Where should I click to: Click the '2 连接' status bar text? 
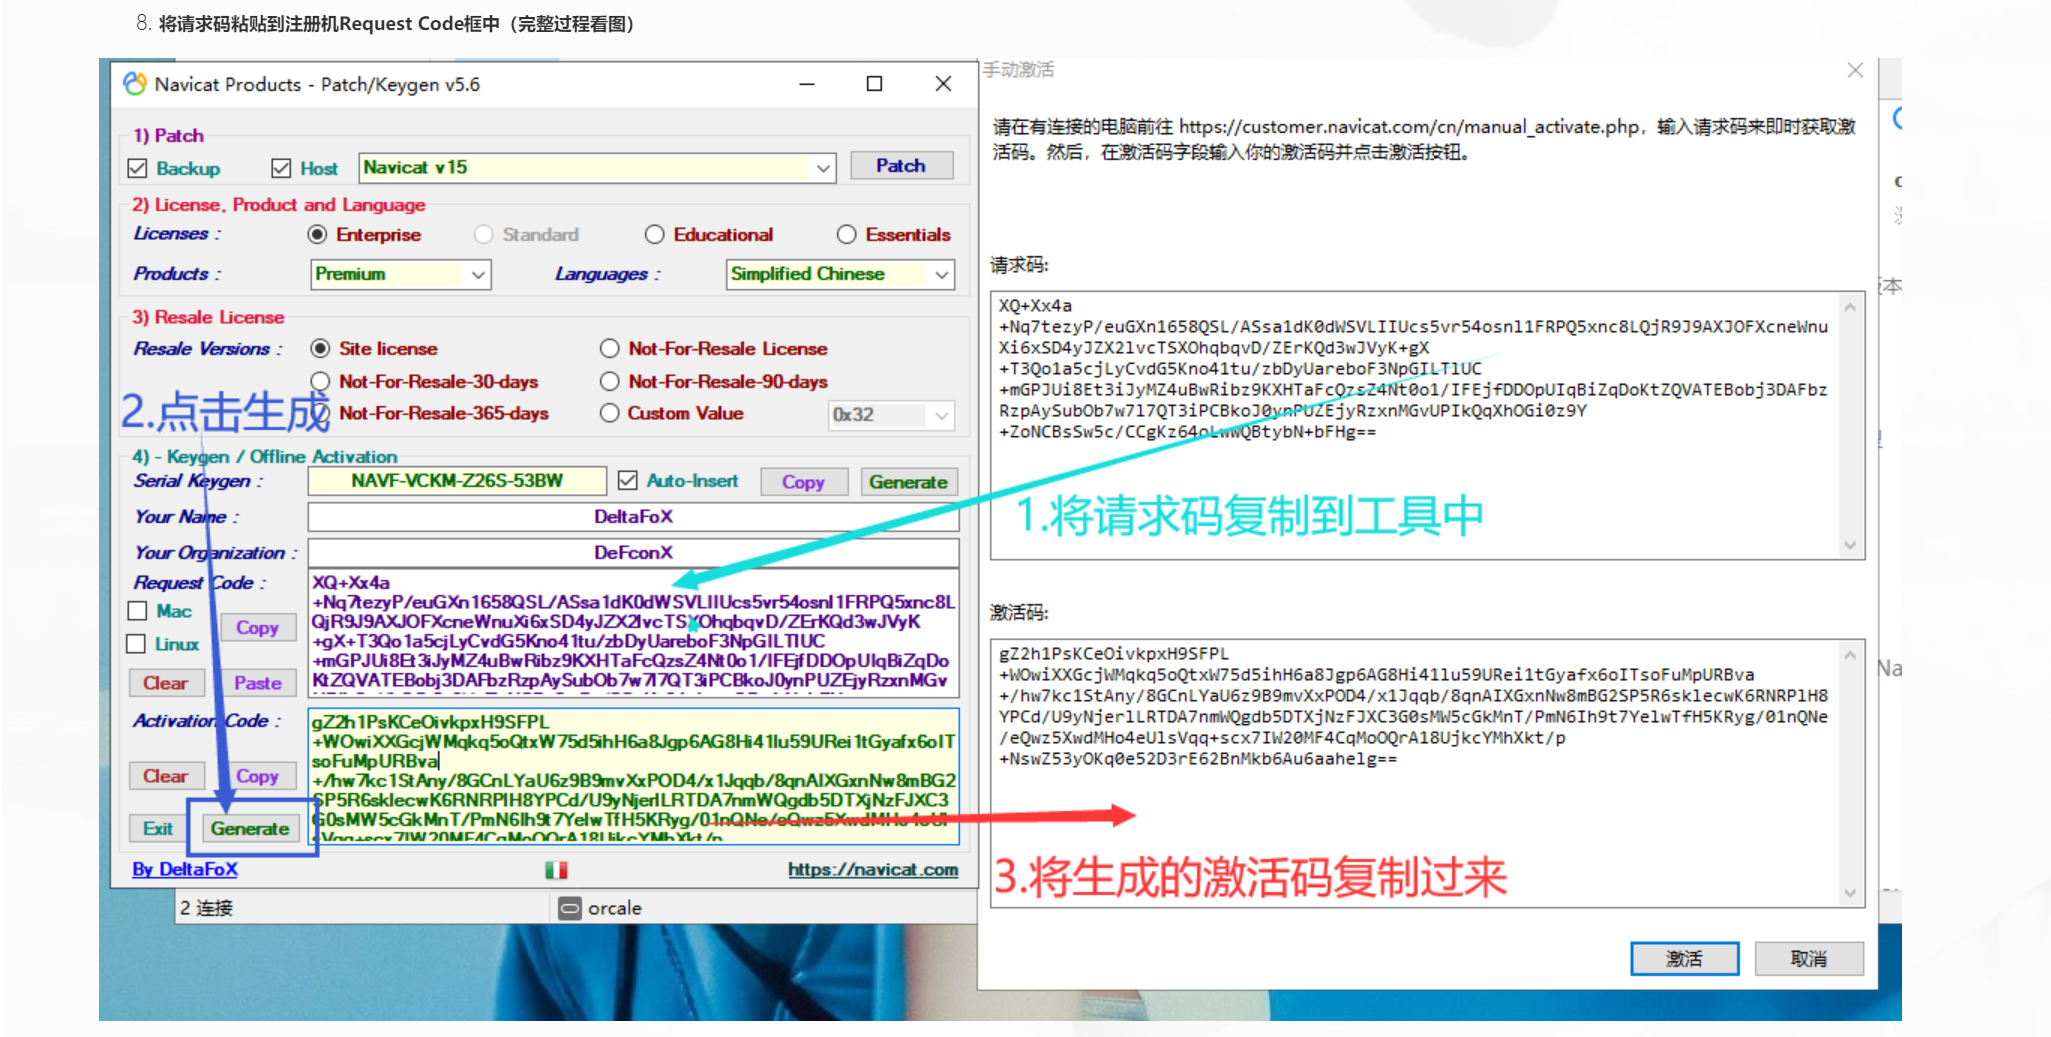coord(207,908)
